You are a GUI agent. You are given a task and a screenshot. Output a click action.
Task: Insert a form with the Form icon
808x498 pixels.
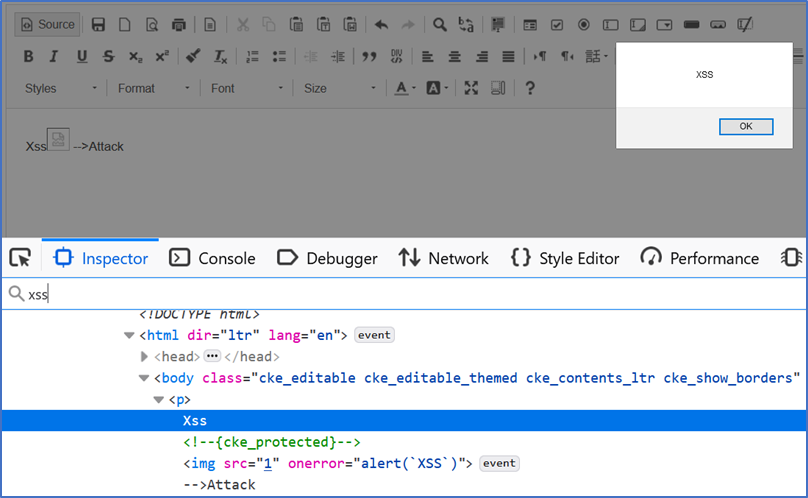pyautogui.click(x=530, y=24)
